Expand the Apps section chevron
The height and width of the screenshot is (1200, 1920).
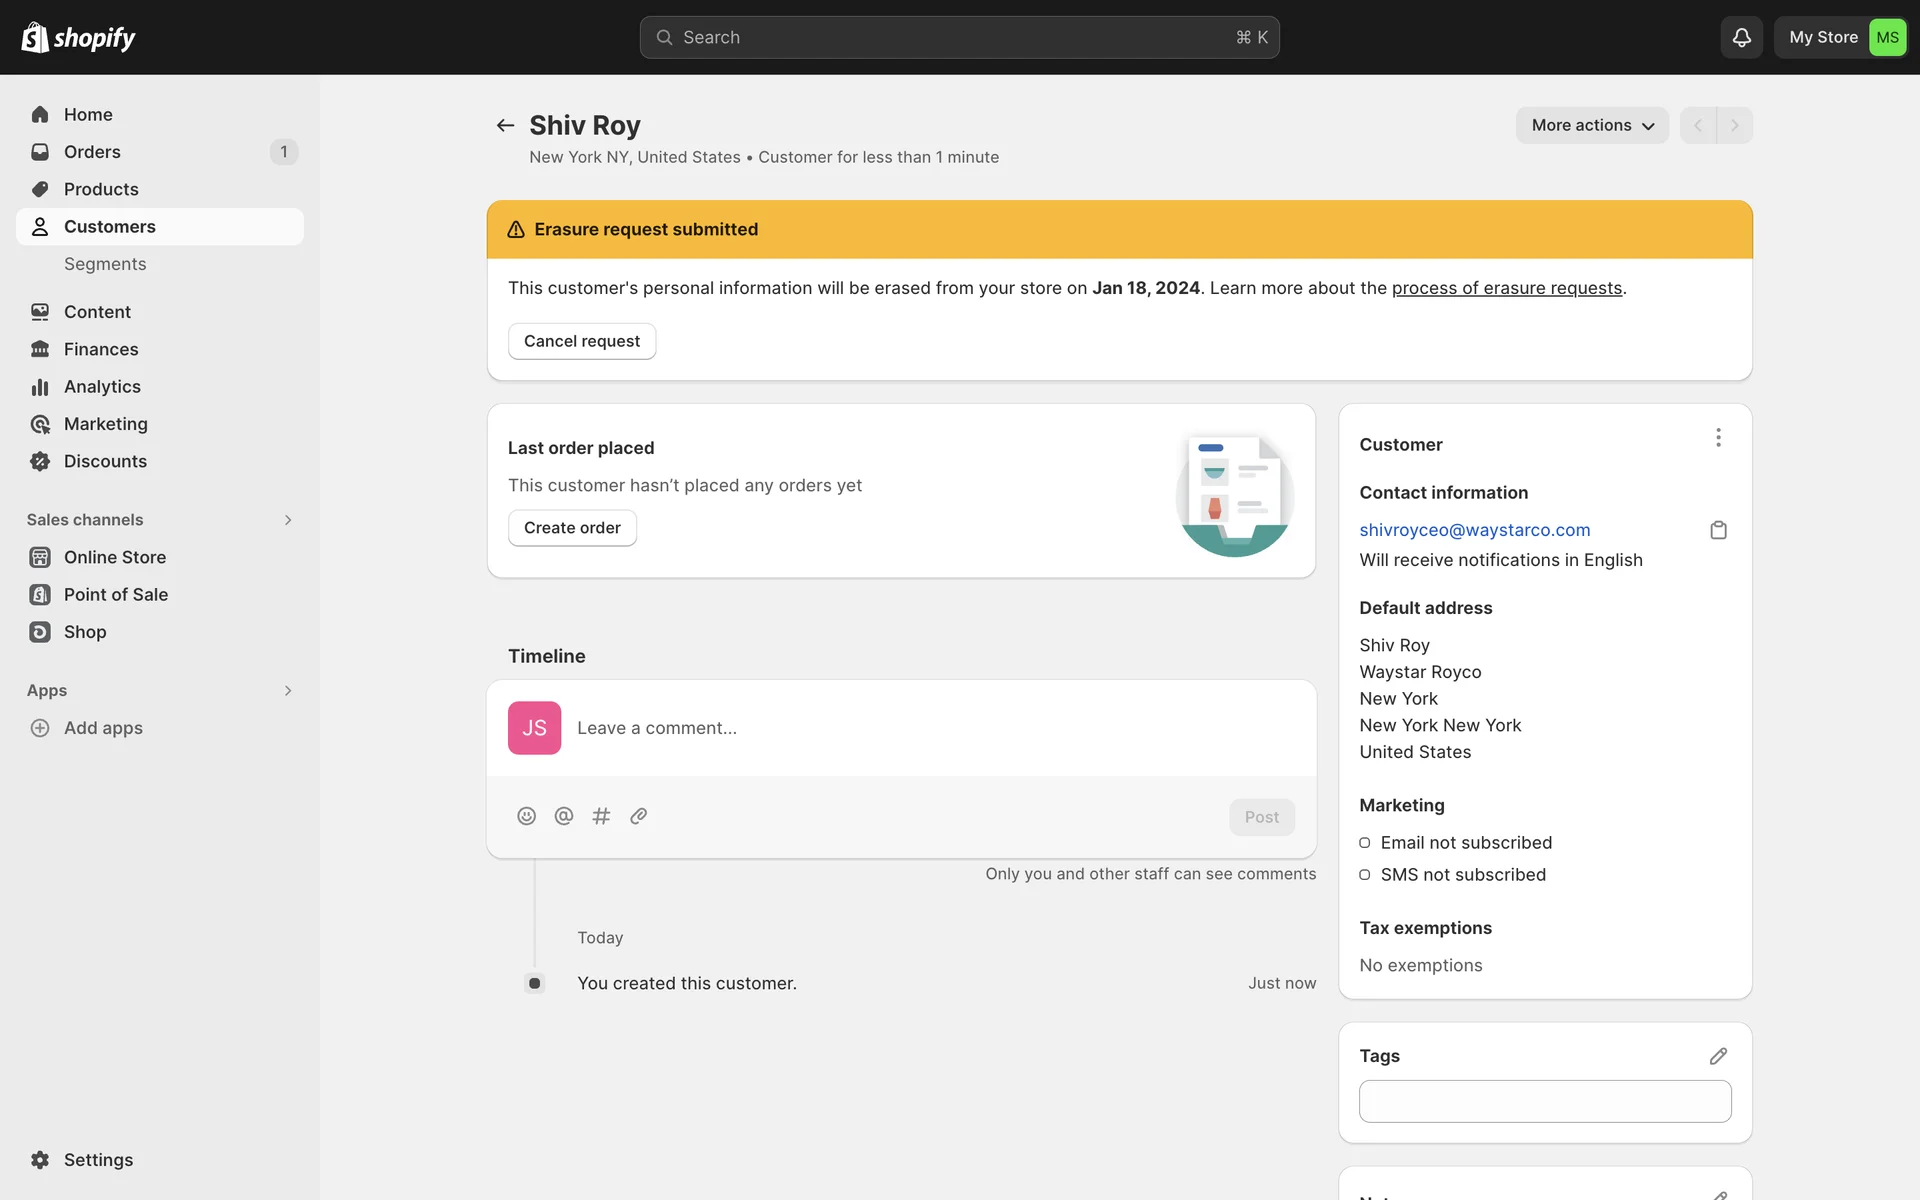tap(288, 691)
